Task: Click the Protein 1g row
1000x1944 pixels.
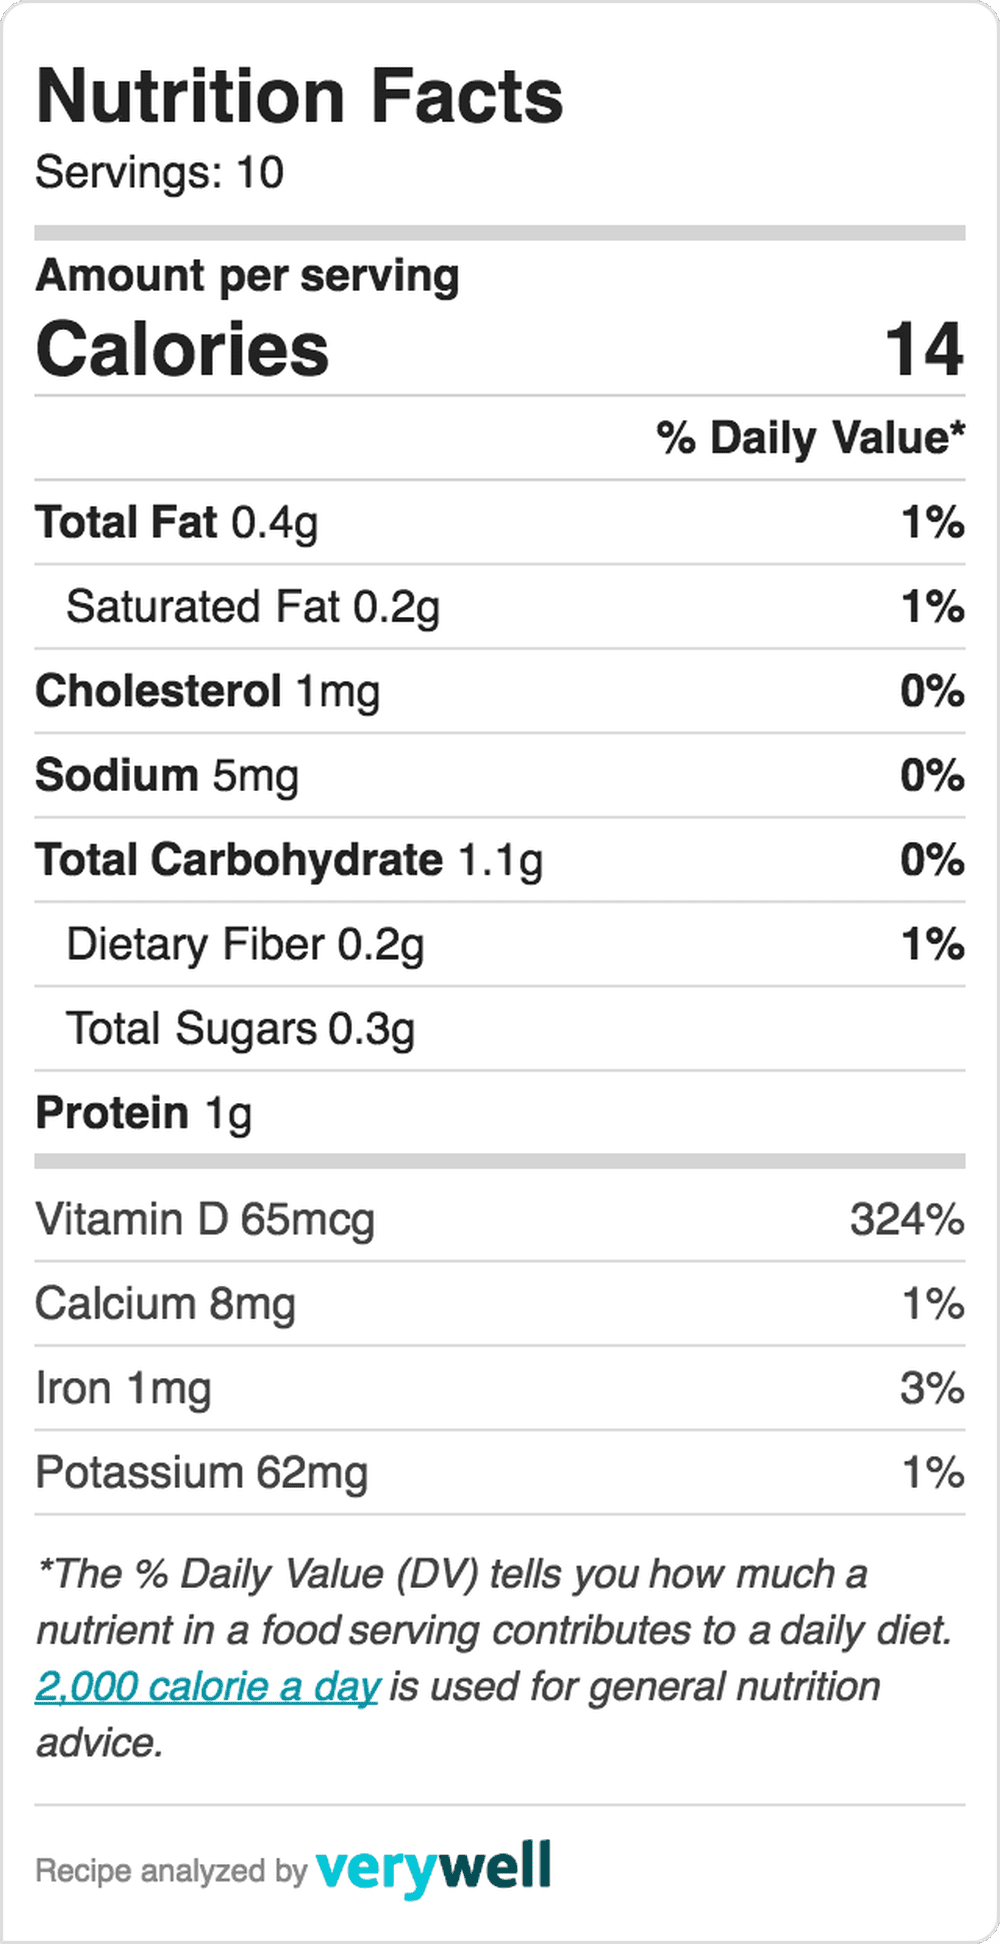Action: click(500, 1113)
